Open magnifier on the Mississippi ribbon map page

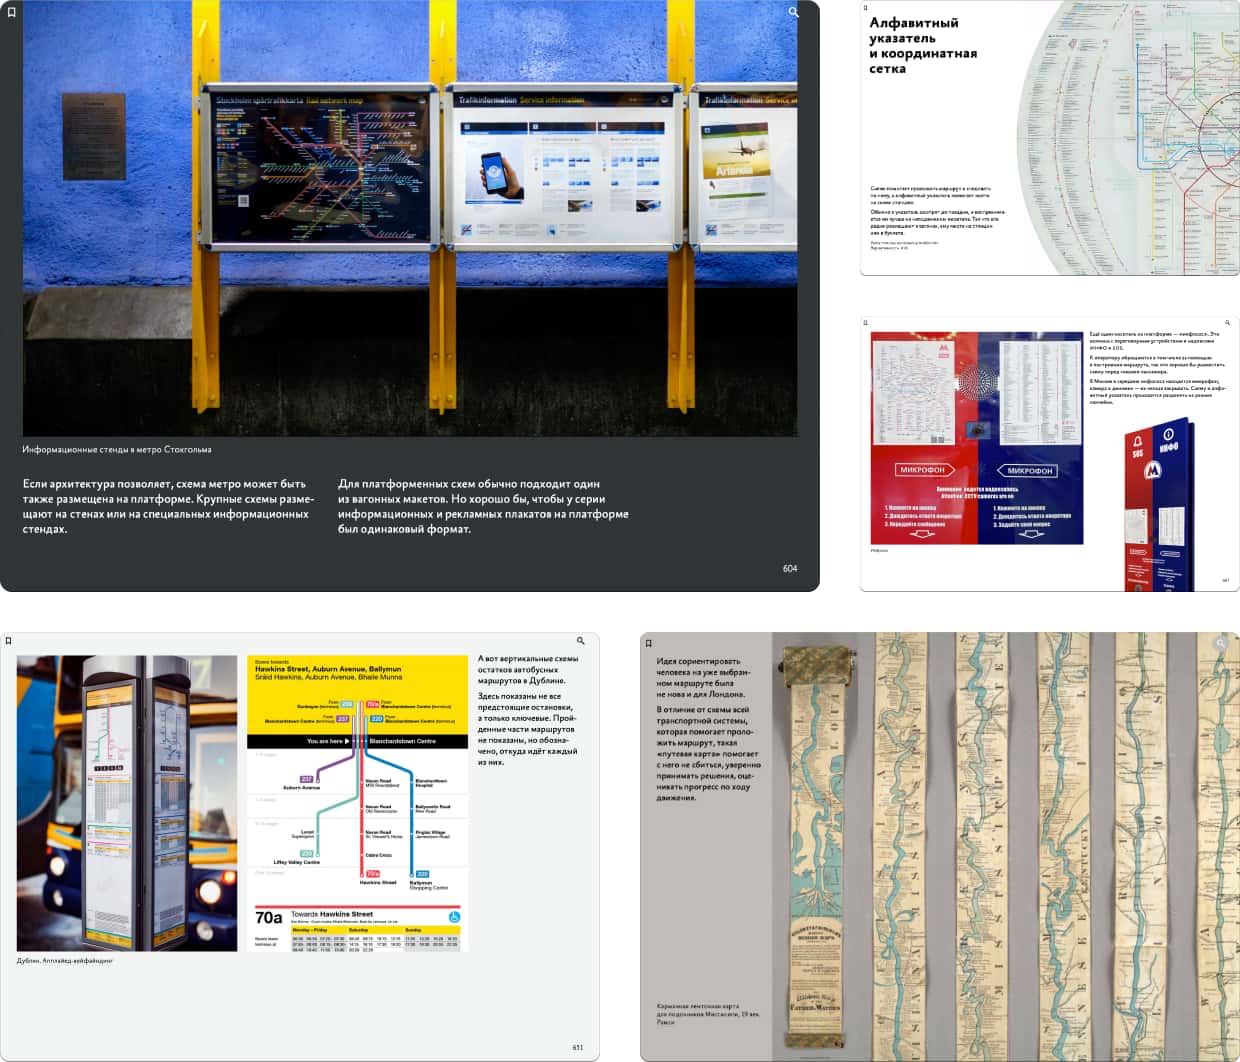point(1220,643)
